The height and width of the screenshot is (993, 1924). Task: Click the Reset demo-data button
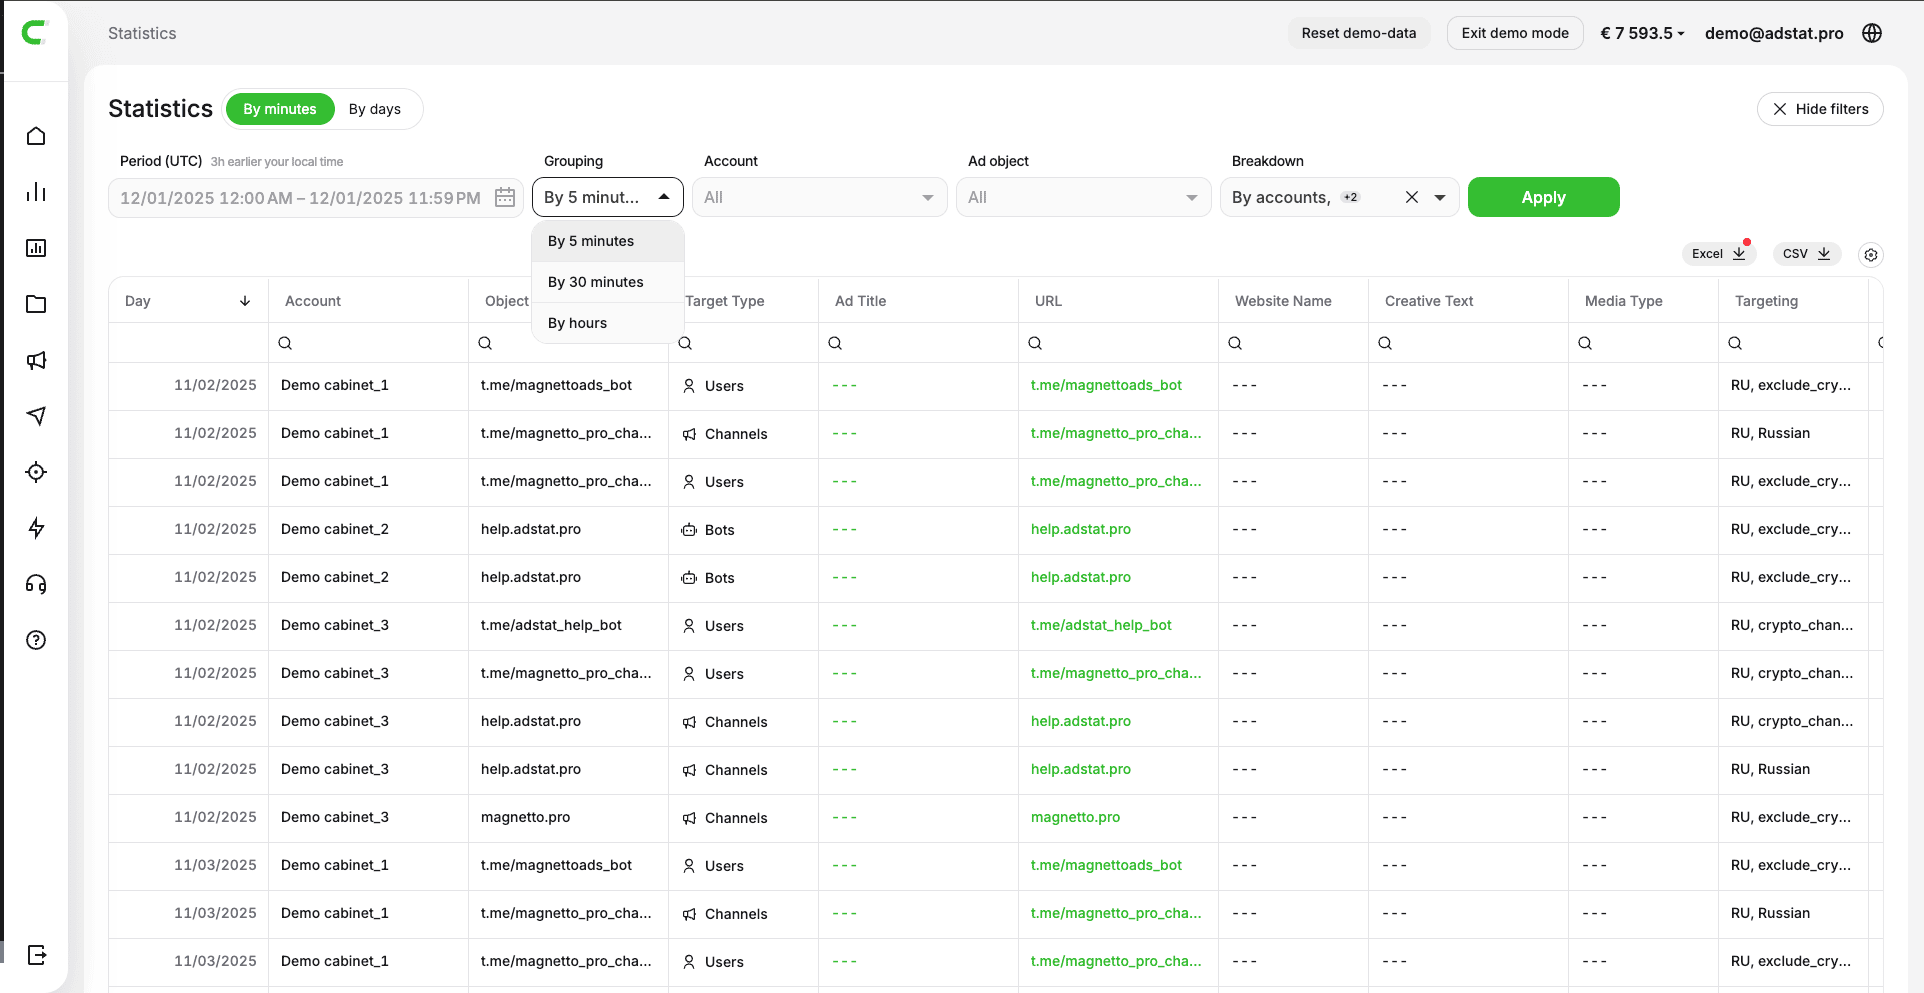click(x=1358, y=33)
